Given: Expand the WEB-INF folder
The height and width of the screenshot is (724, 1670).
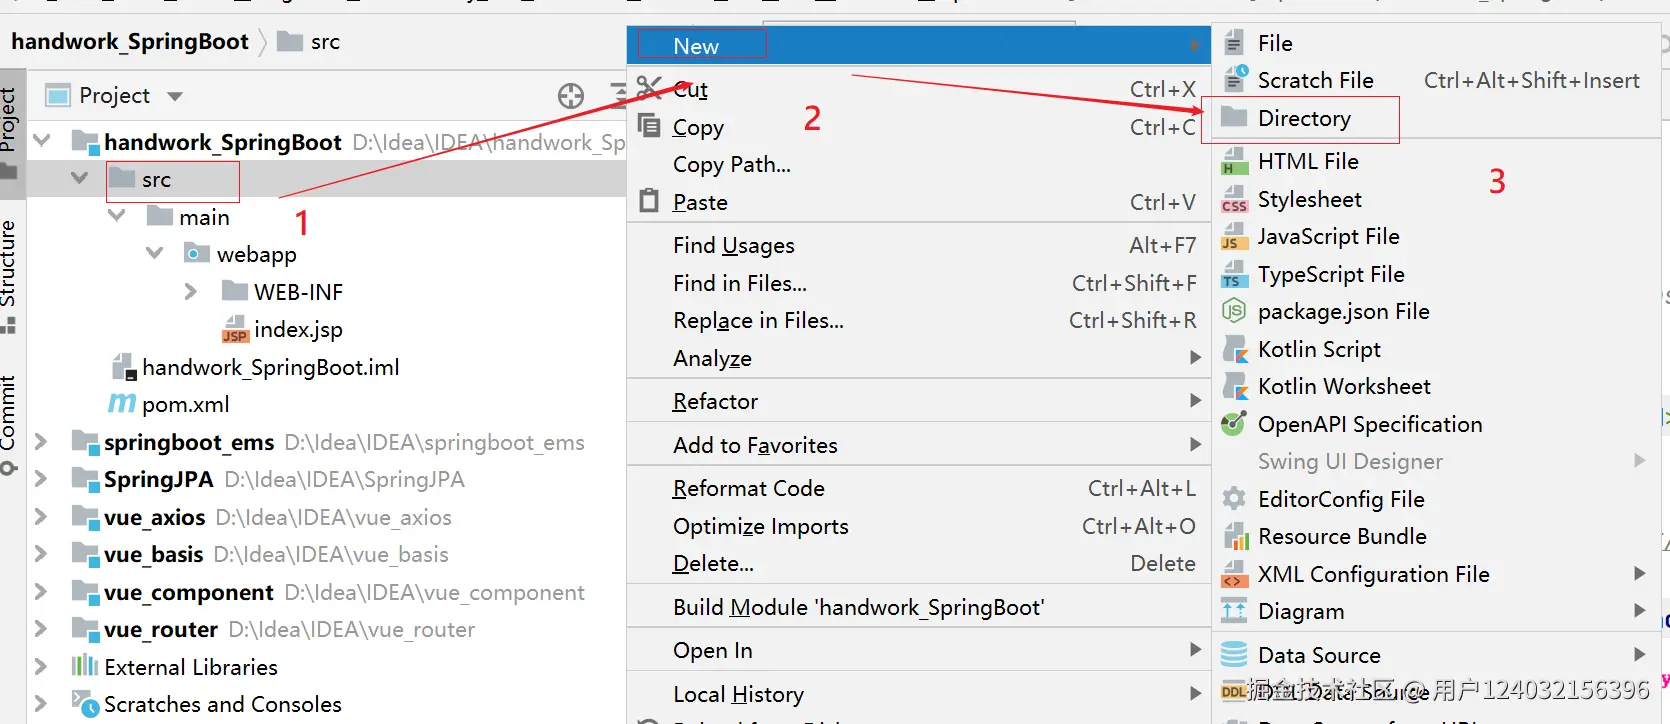Looking at the screenshot, I should 191,292.
